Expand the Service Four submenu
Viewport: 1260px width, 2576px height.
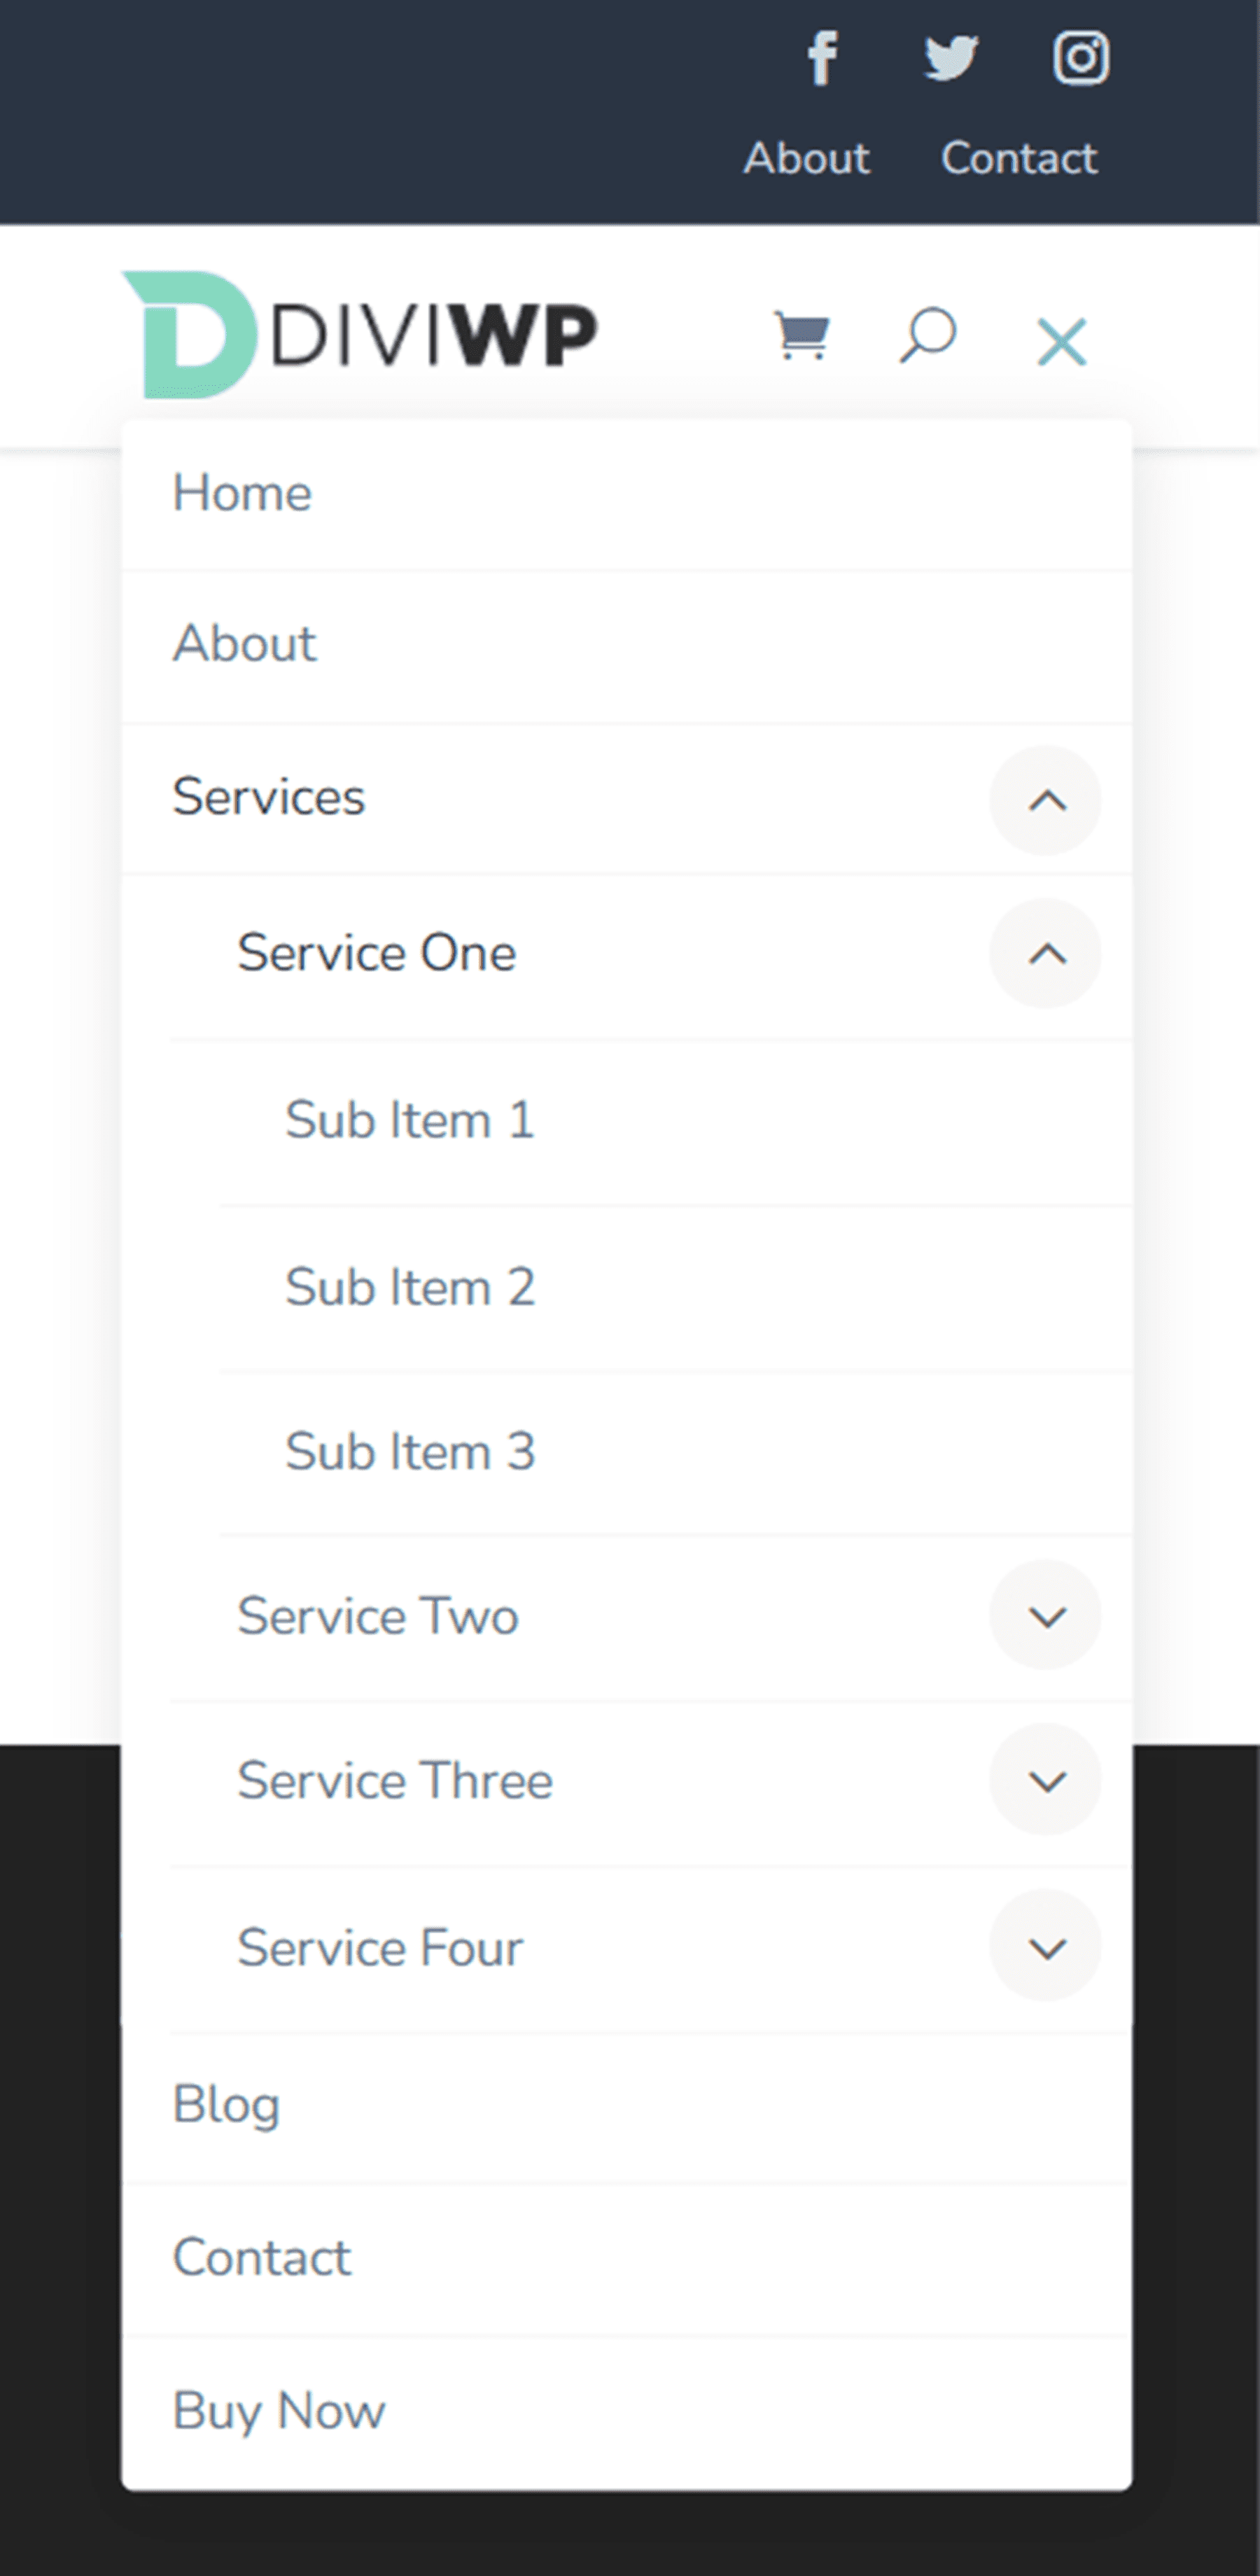point(1046,1946)
